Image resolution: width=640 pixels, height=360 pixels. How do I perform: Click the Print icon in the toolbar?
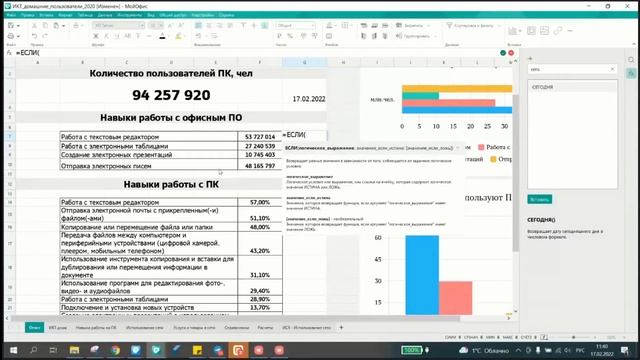point(11,36)
